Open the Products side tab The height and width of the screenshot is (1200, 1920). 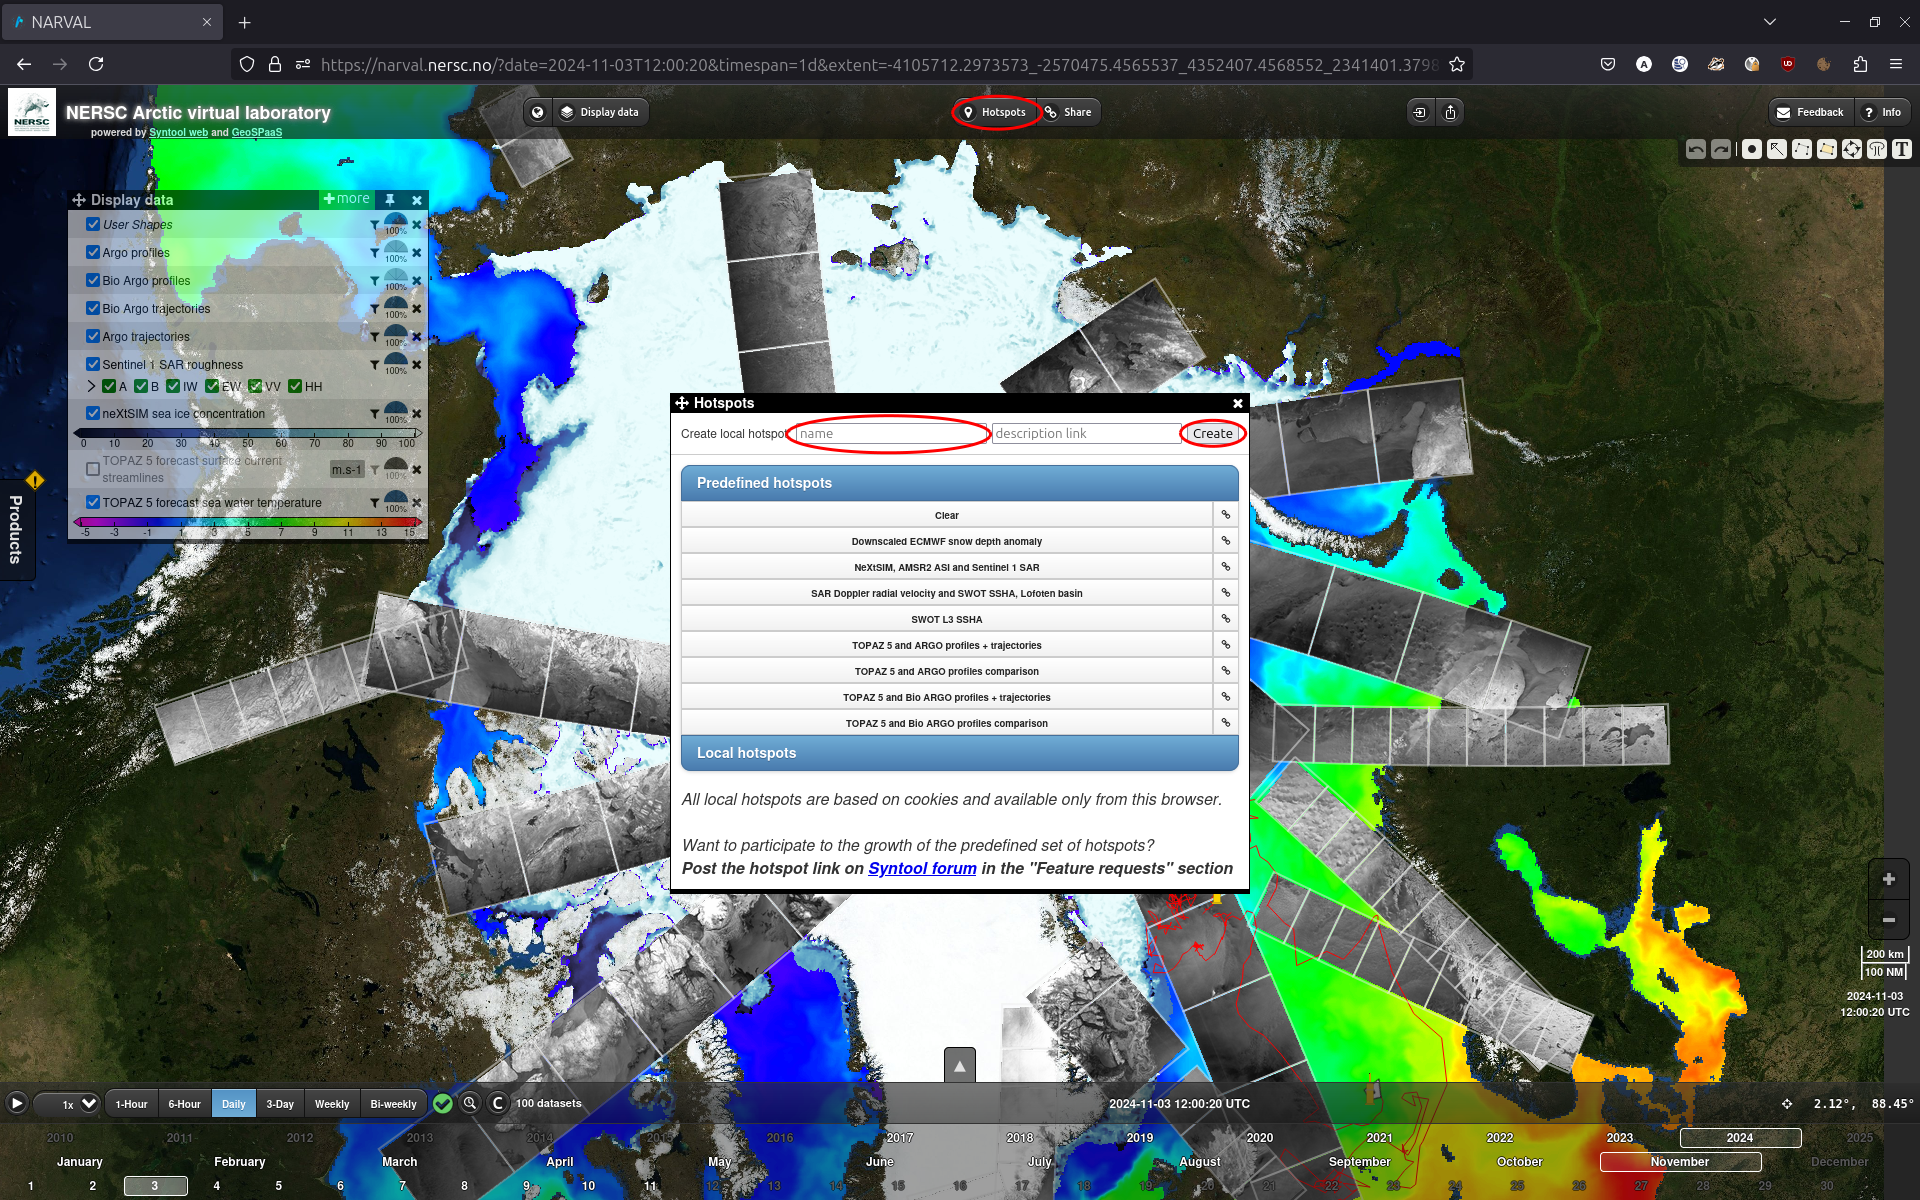click(16, 530)
